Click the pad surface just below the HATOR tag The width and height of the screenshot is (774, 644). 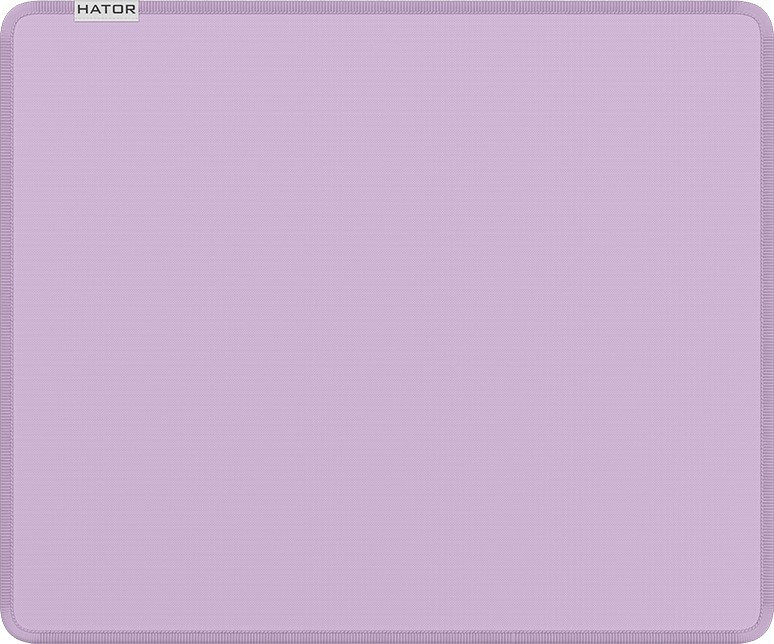click(x=107, y=40)
